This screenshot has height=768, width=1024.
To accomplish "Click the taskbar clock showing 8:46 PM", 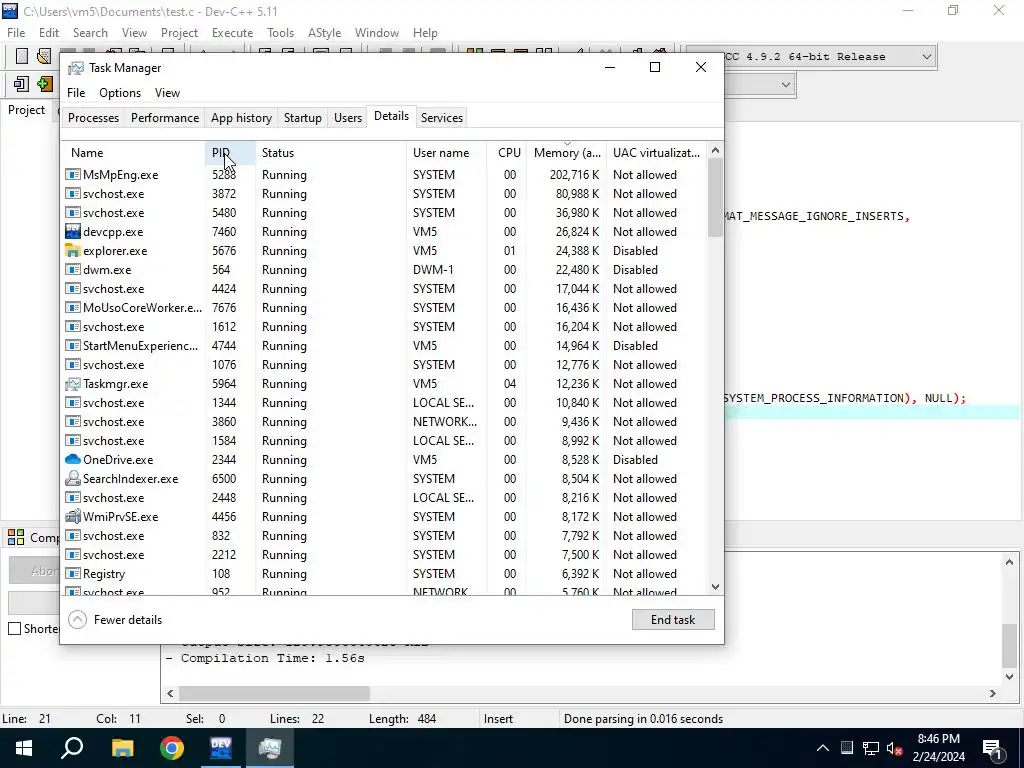I will point(938,748).
